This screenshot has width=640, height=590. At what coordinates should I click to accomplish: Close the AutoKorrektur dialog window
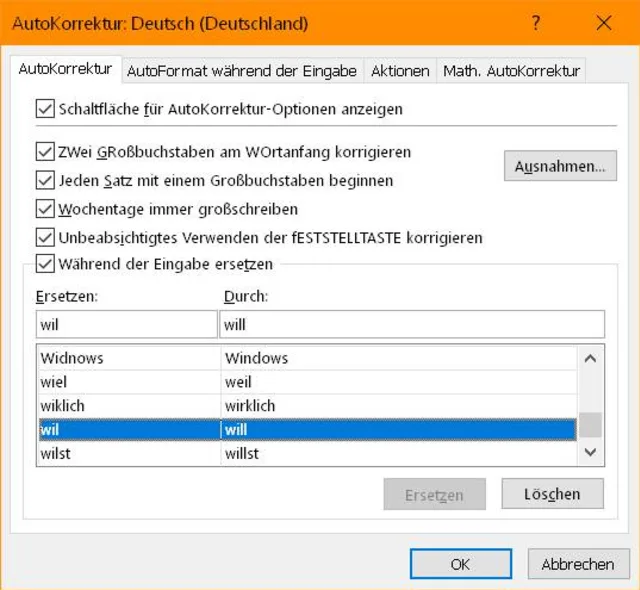(603, 24)
